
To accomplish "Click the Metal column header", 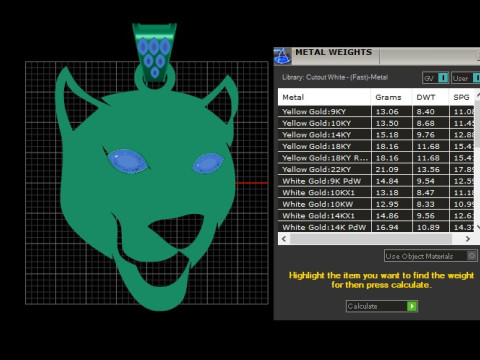I will (x=324, y=97).
